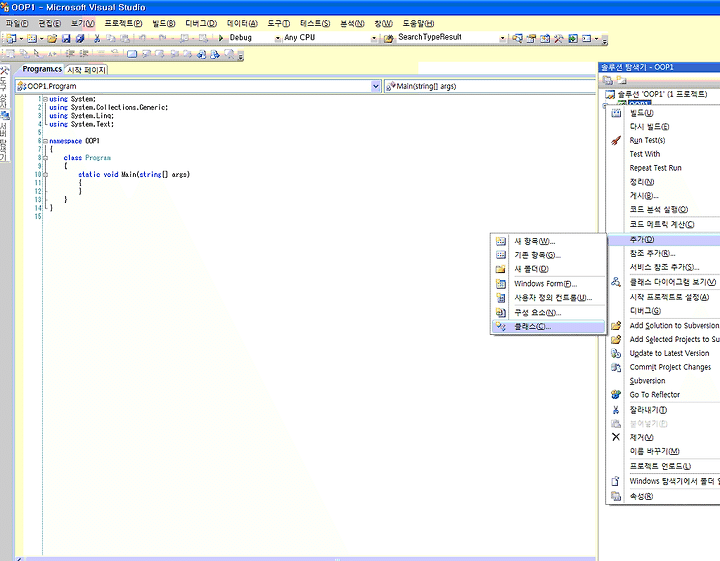The width and height of the screenshot is (720, 561).
Task: Click the Paste toolbar icon
Action: (x=124, y=39)
